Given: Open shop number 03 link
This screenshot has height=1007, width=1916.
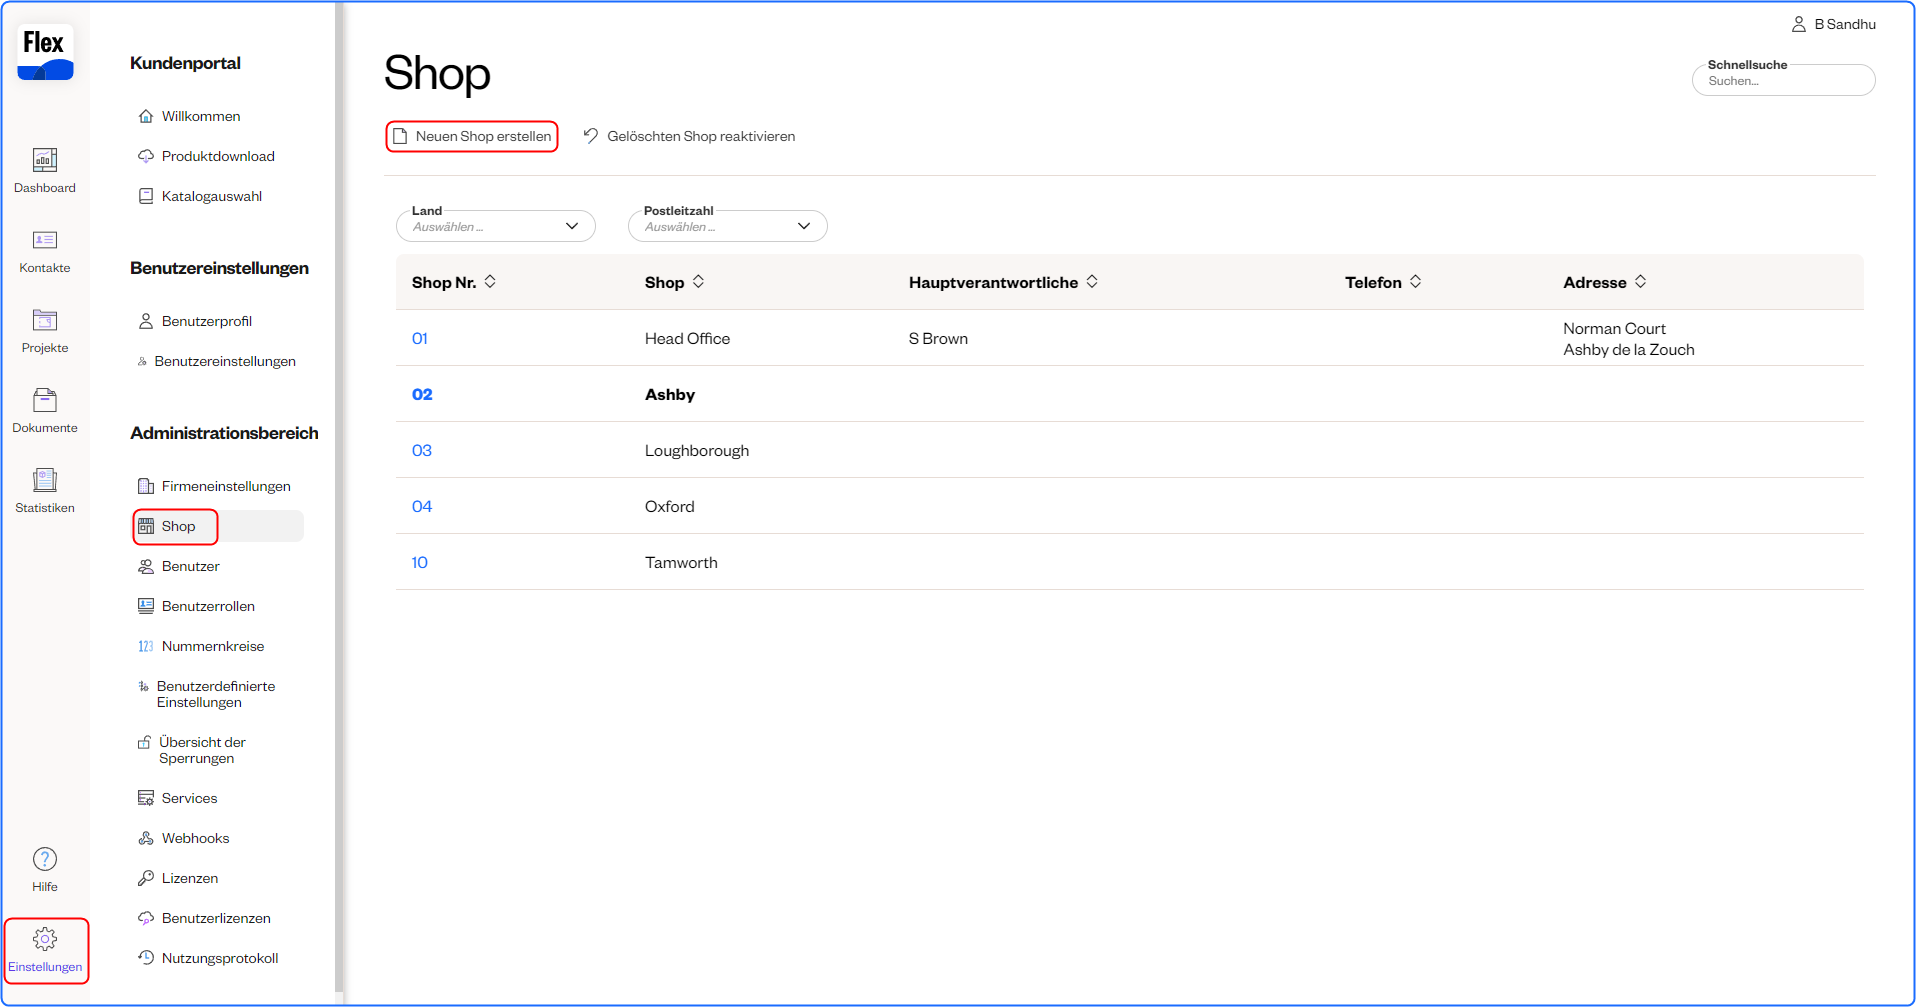Looking at the screenshot, I should [x=422, y=450].
